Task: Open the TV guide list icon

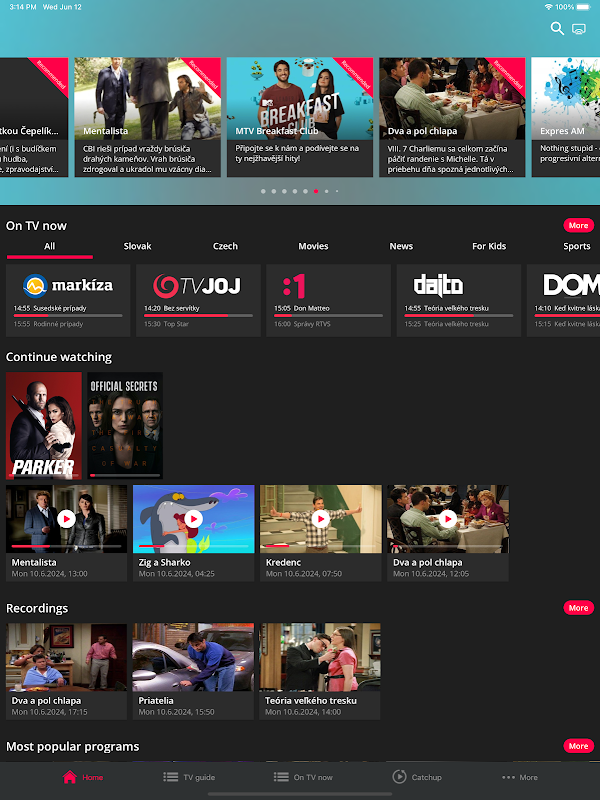Action: coord(170,777)
